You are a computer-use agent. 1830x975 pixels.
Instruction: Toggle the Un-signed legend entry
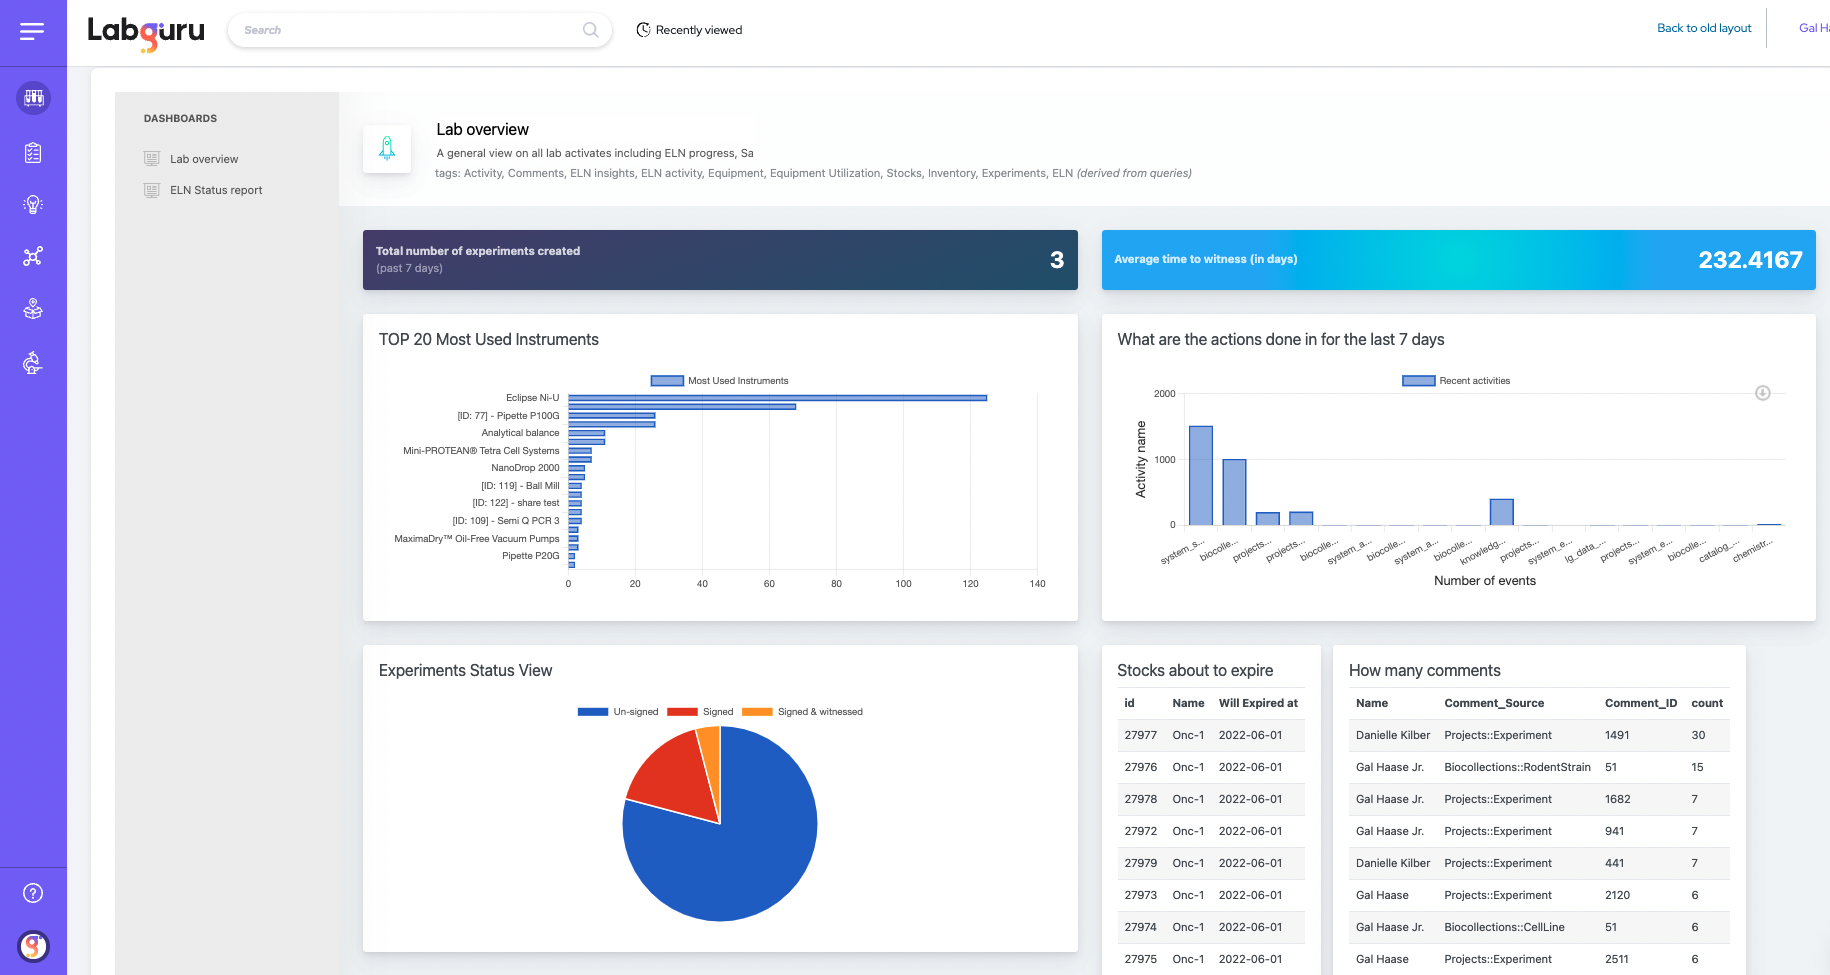[x=617, y=711]
